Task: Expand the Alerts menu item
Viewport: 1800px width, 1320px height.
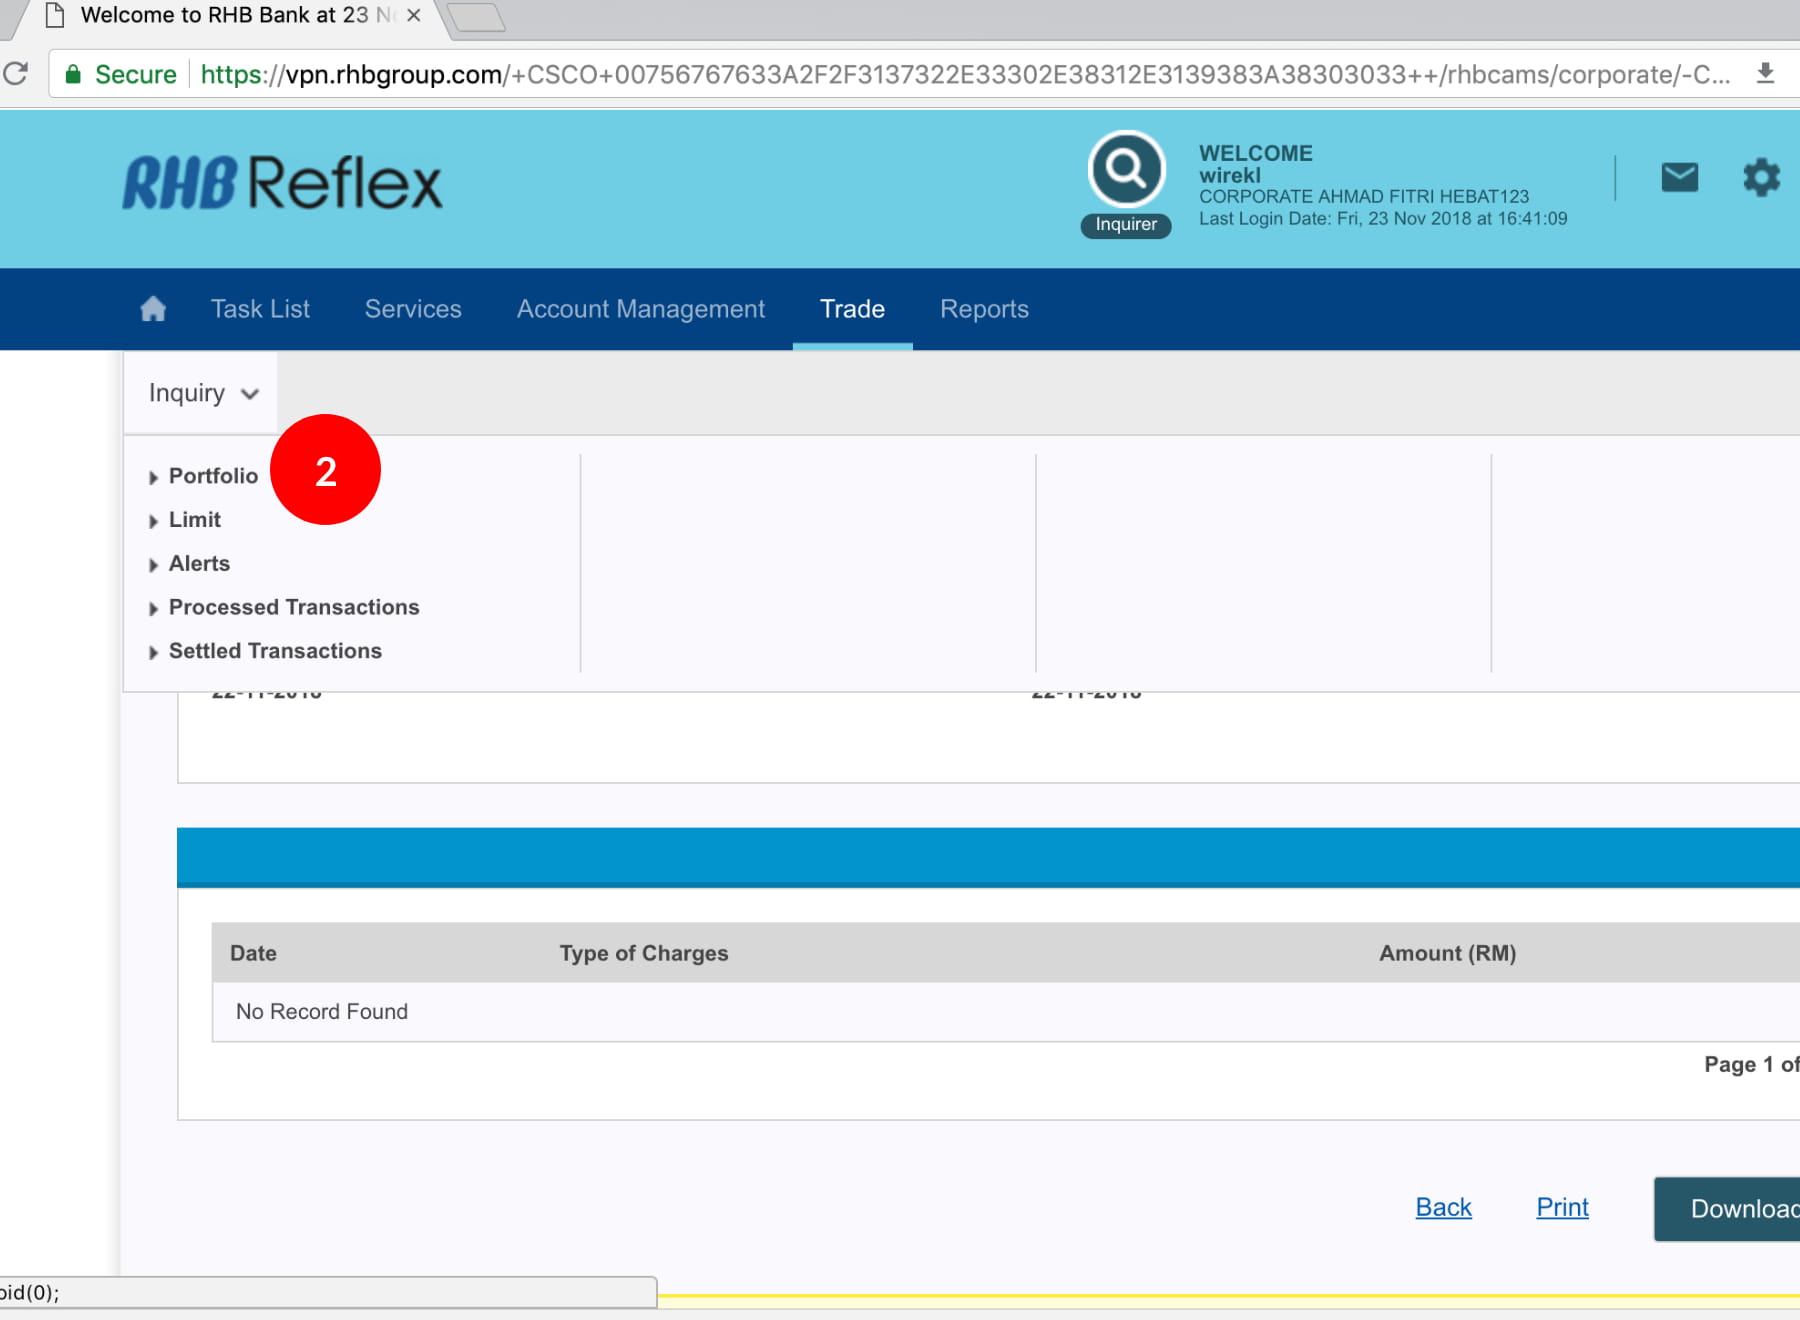Action: [x=199, y=564]
